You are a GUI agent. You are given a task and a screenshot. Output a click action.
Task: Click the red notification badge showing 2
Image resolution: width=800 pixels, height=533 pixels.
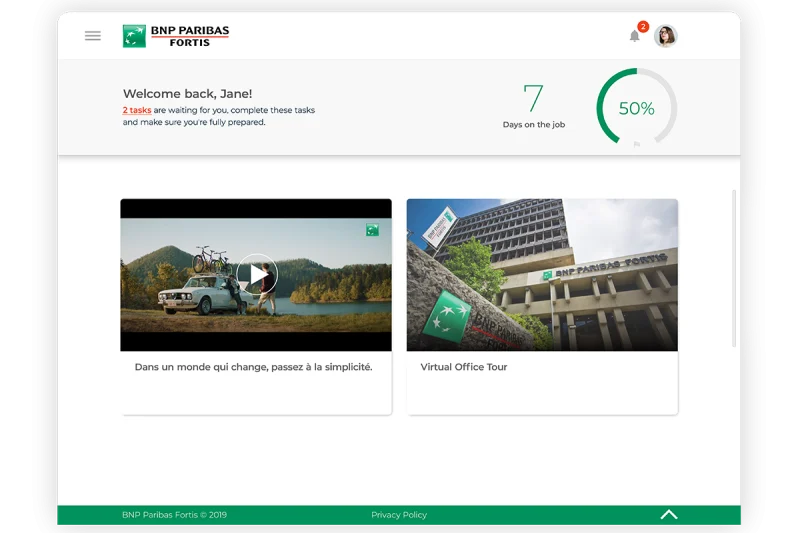(643, 27)
